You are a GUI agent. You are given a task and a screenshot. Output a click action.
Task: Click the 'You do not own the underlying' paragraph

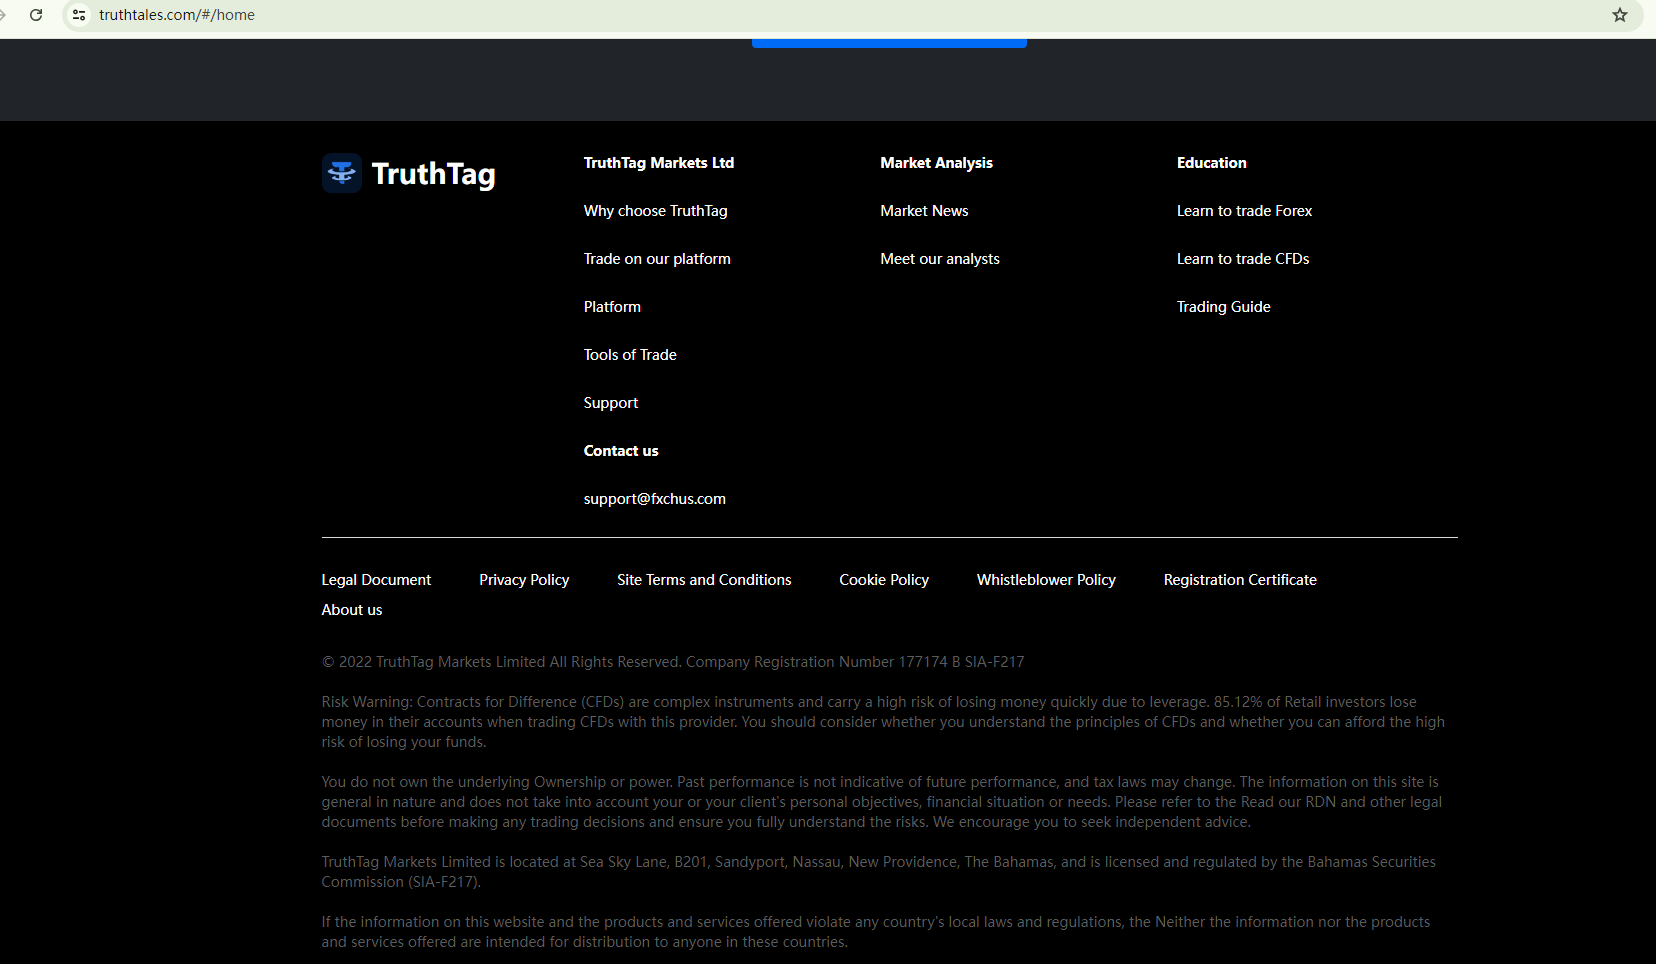click(x=882, y=802)
